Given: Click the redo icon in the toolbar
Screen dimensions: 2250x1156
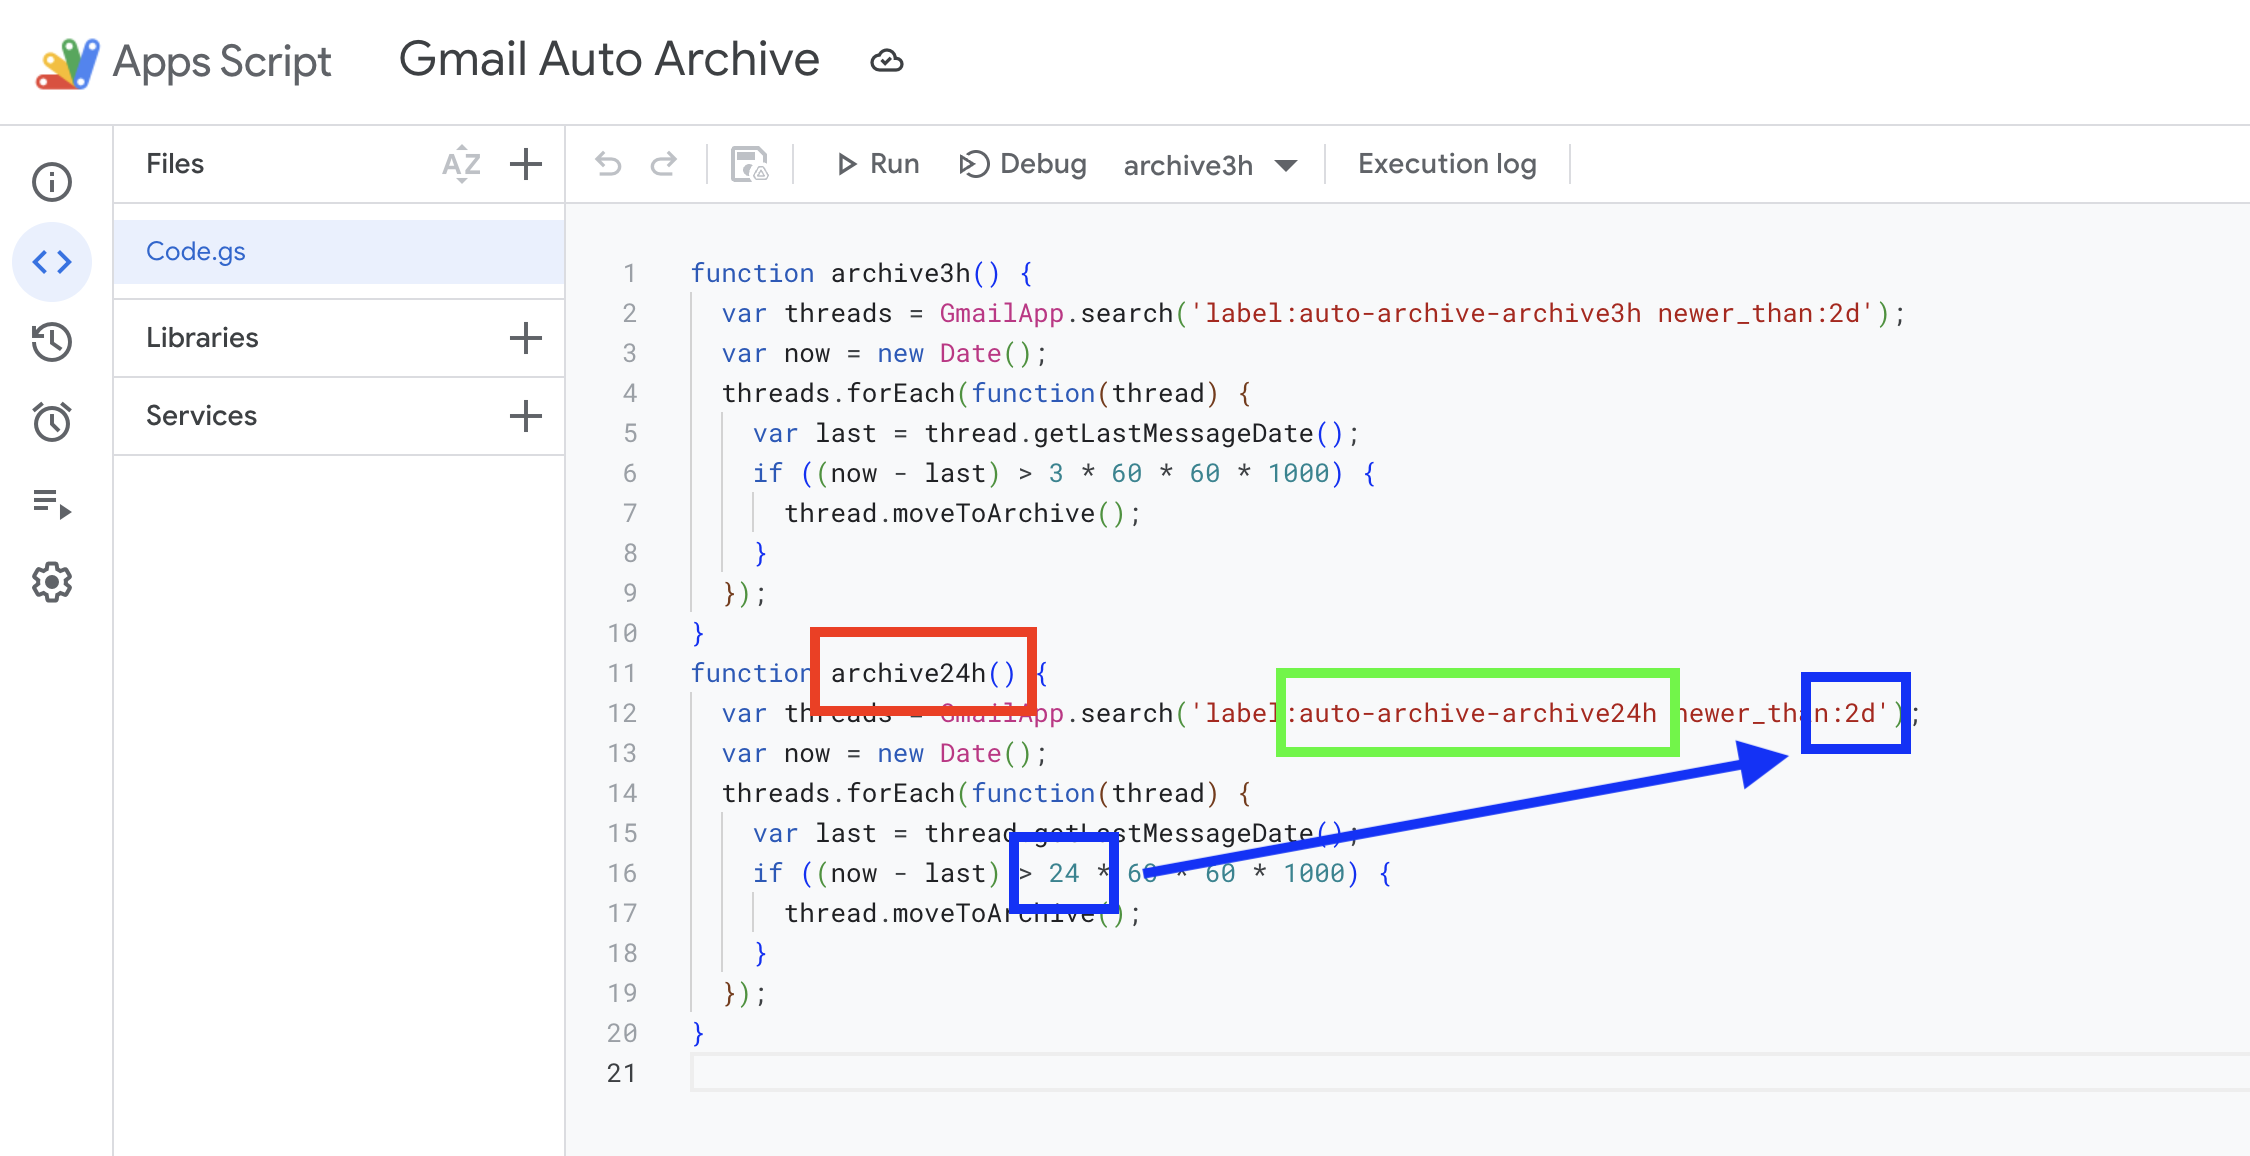Looking at the screenshot, I should point(663,164).
